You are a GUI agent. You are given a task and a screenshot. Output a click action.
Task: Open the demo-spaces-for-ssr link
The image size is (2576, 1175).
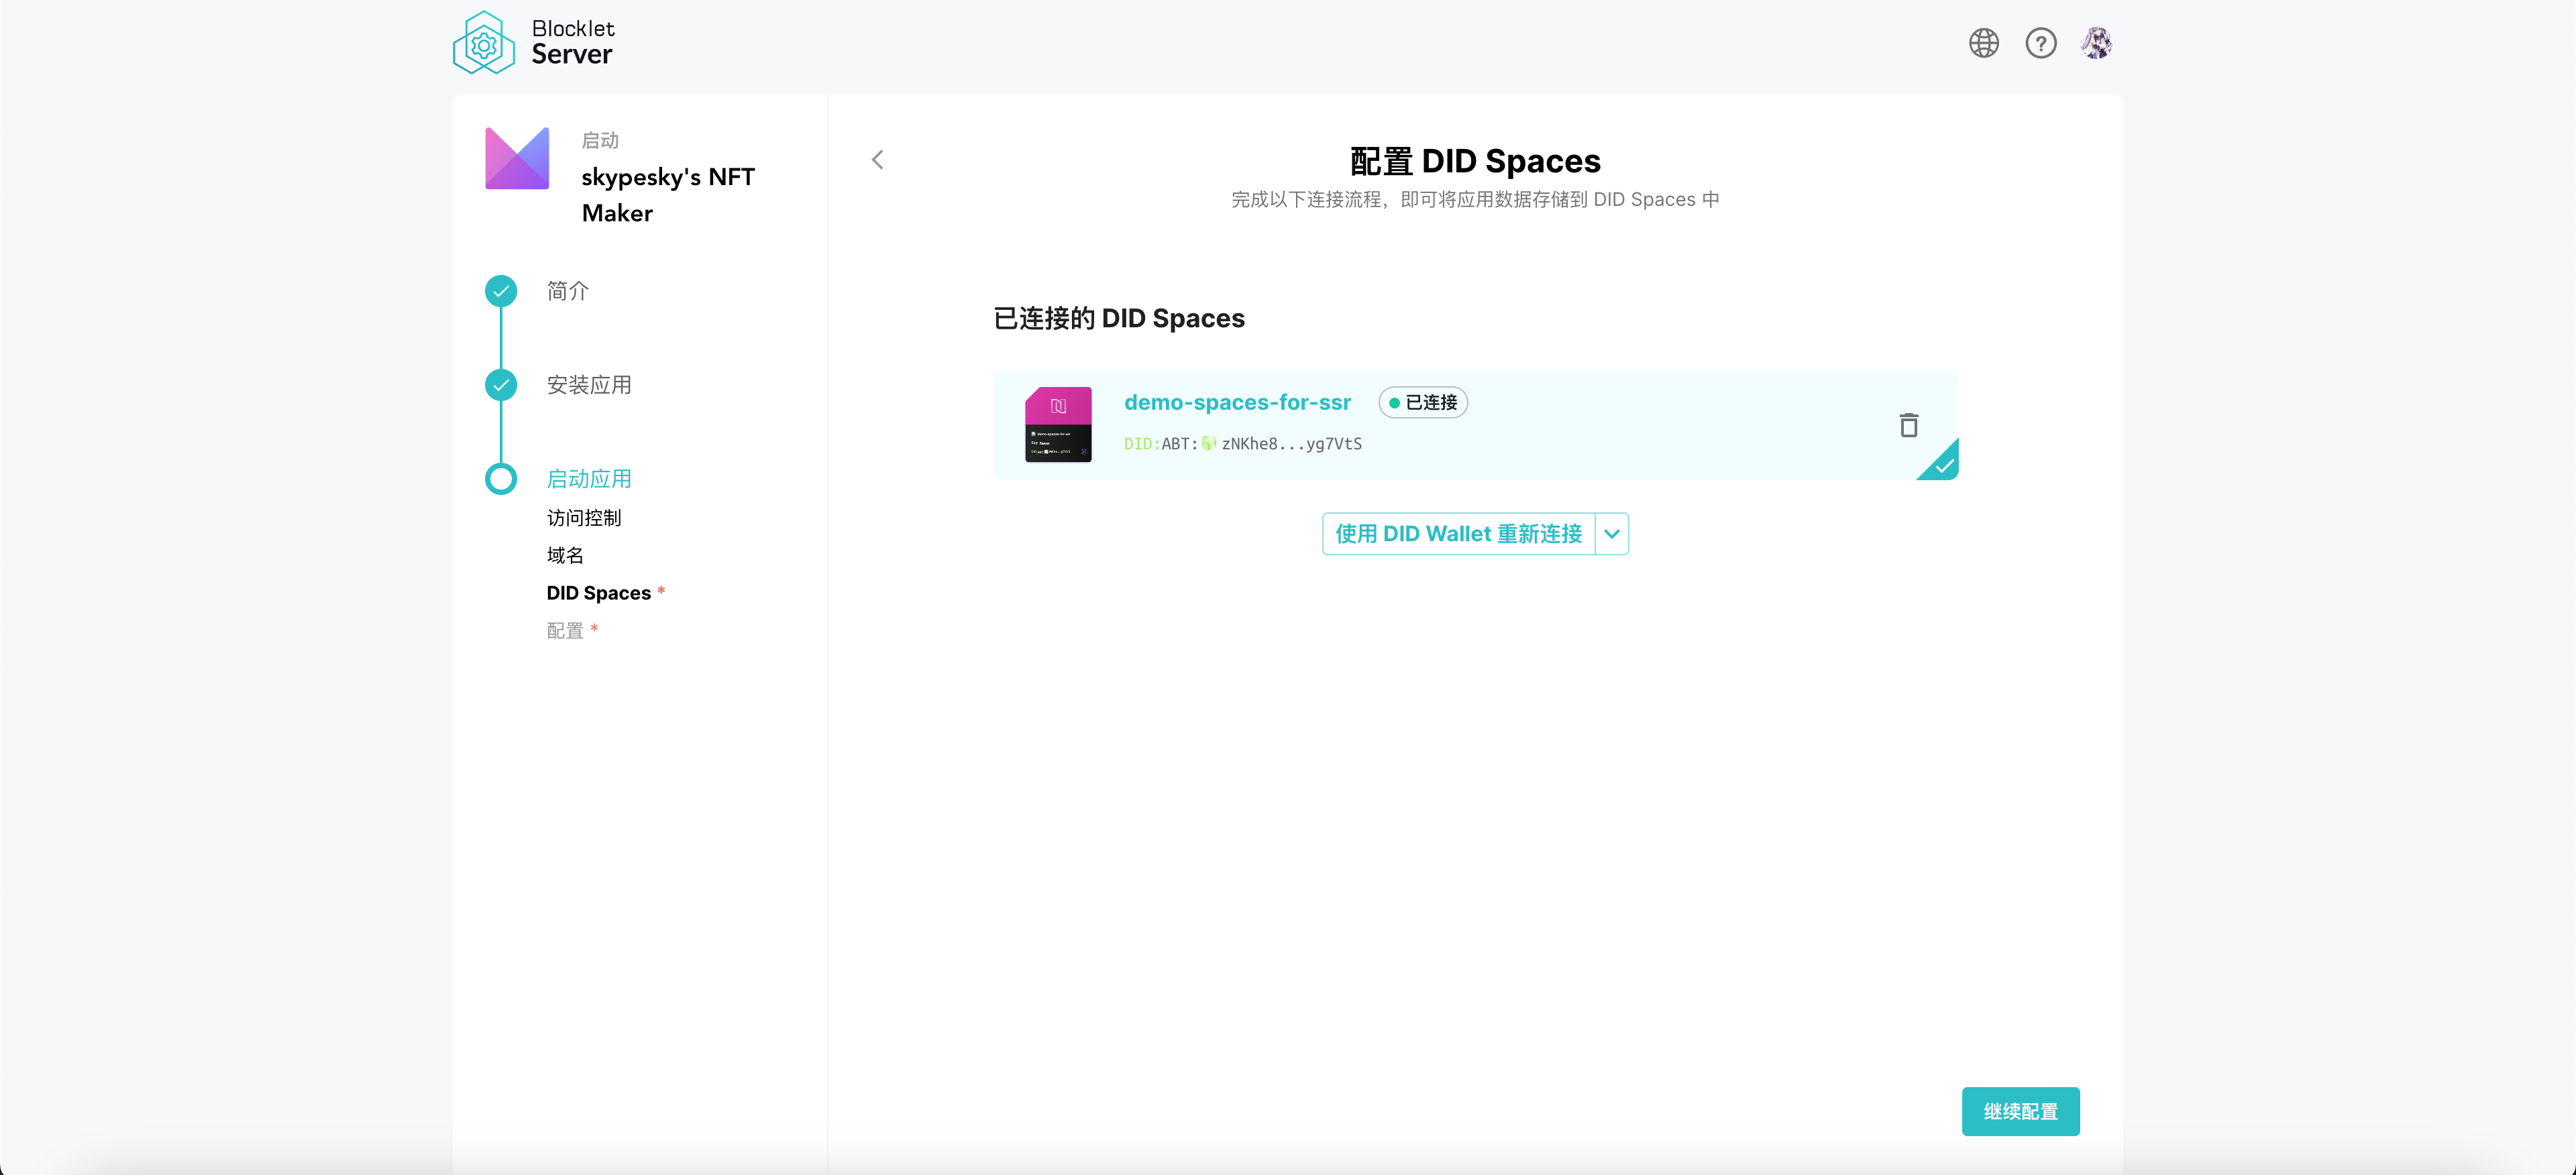pyautogui.click(x=1237, y=402)
